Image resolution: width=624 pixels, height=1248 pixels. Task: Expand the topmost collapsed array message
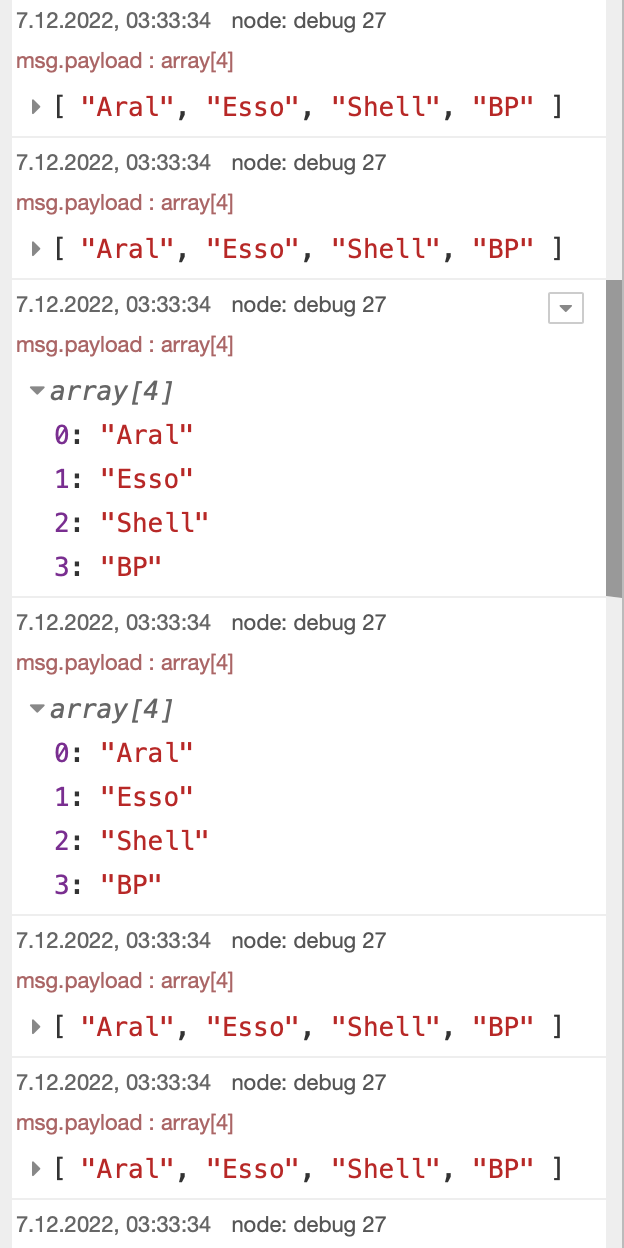click(x=37, y=106)
